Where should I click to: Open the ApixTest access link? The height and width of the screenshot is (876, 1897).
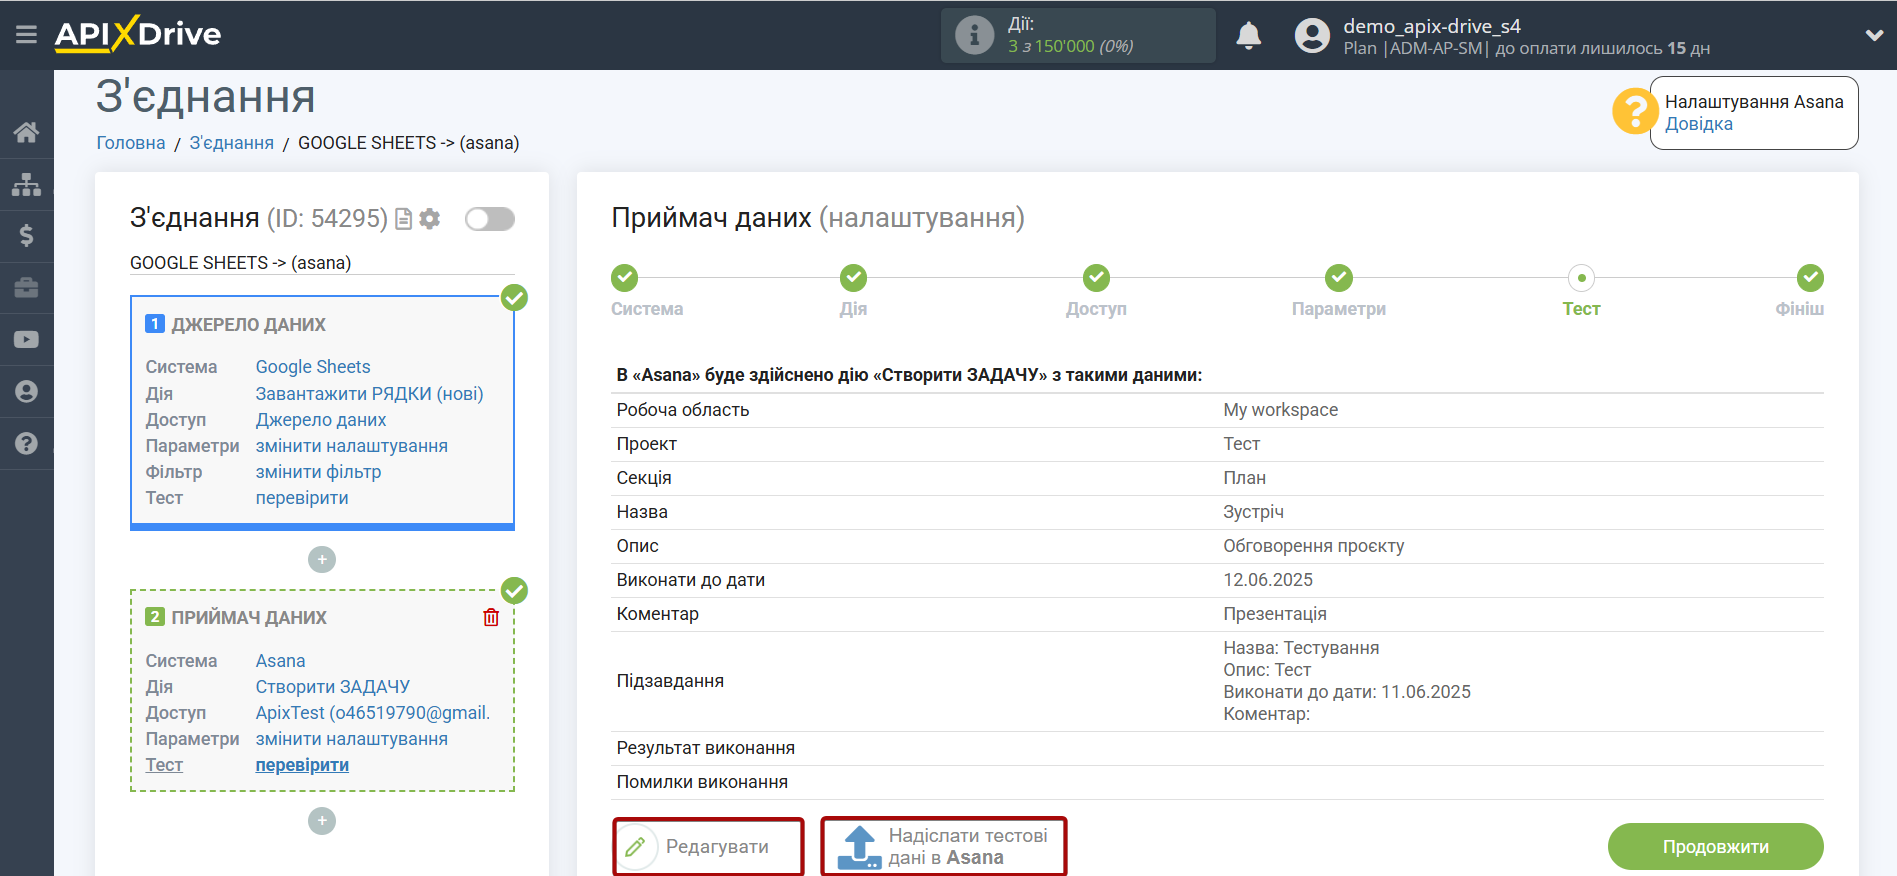tap(373, 713)
